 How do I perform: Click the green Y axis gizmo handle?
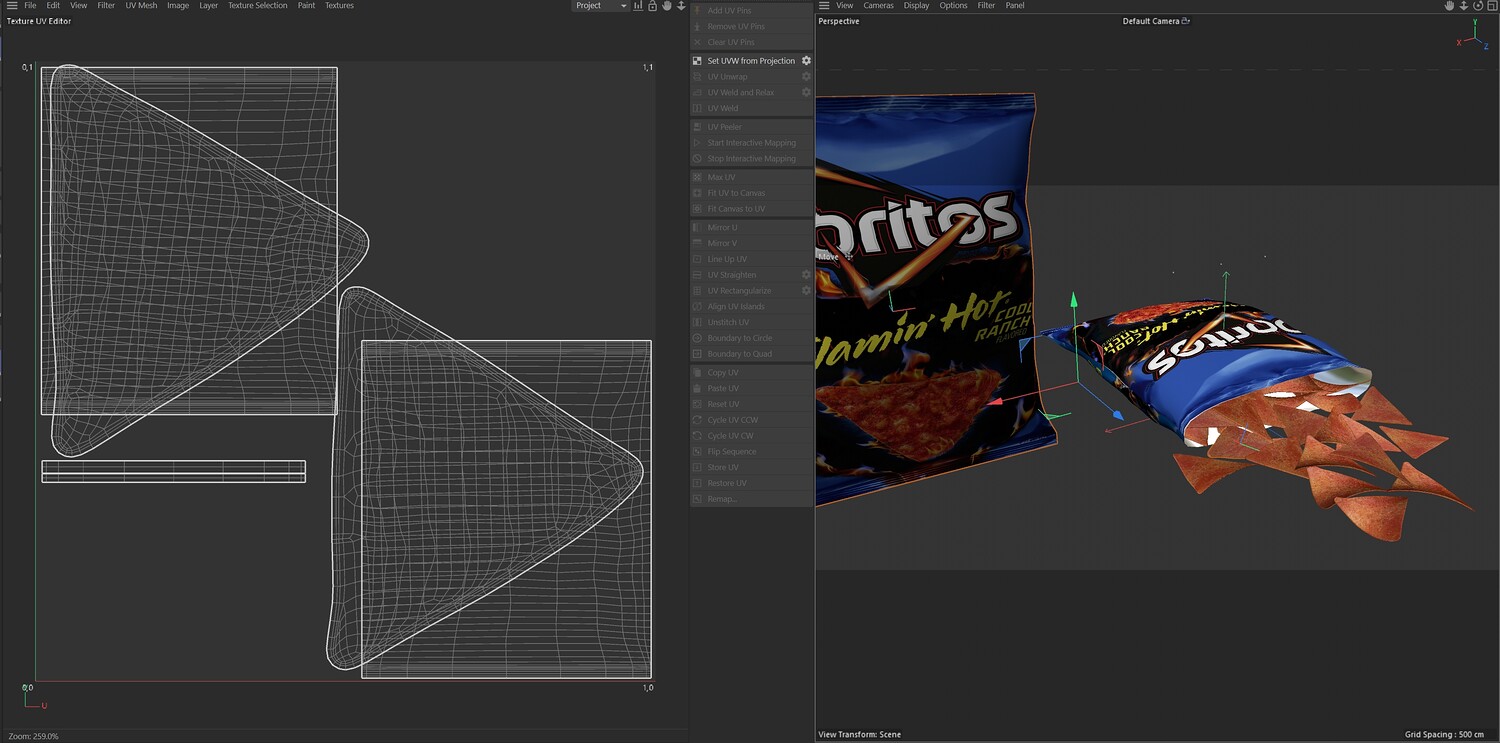click(1074, 299)
